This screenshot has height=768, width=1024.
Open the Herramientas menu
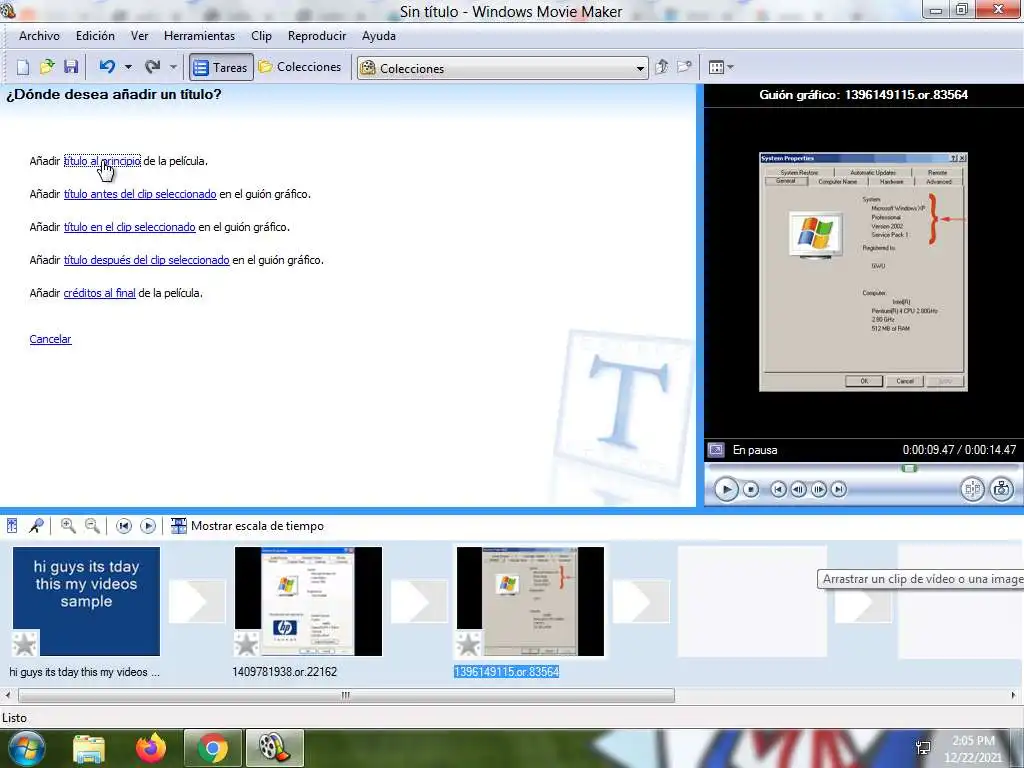pyautogui.click(x=199, y=36)
